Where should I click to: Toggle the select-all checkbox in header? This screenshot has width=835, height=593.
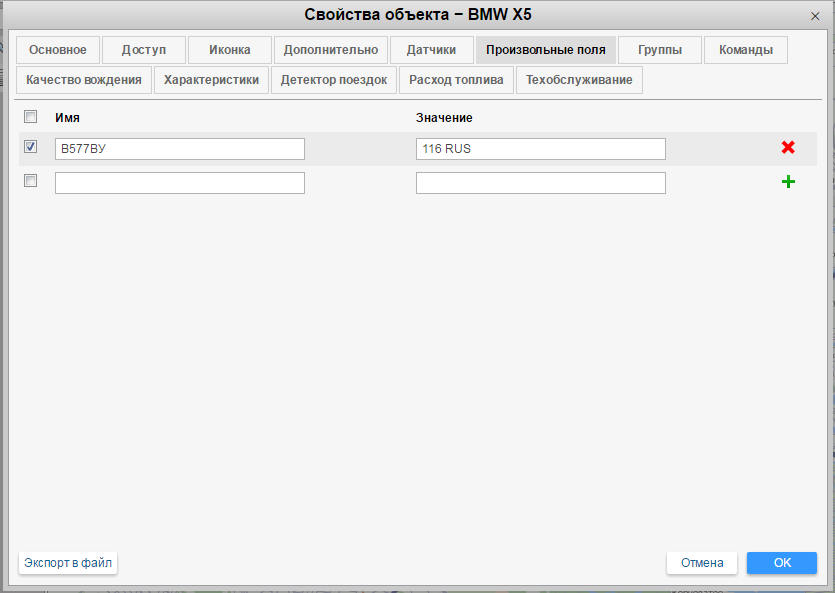point(30,117)
